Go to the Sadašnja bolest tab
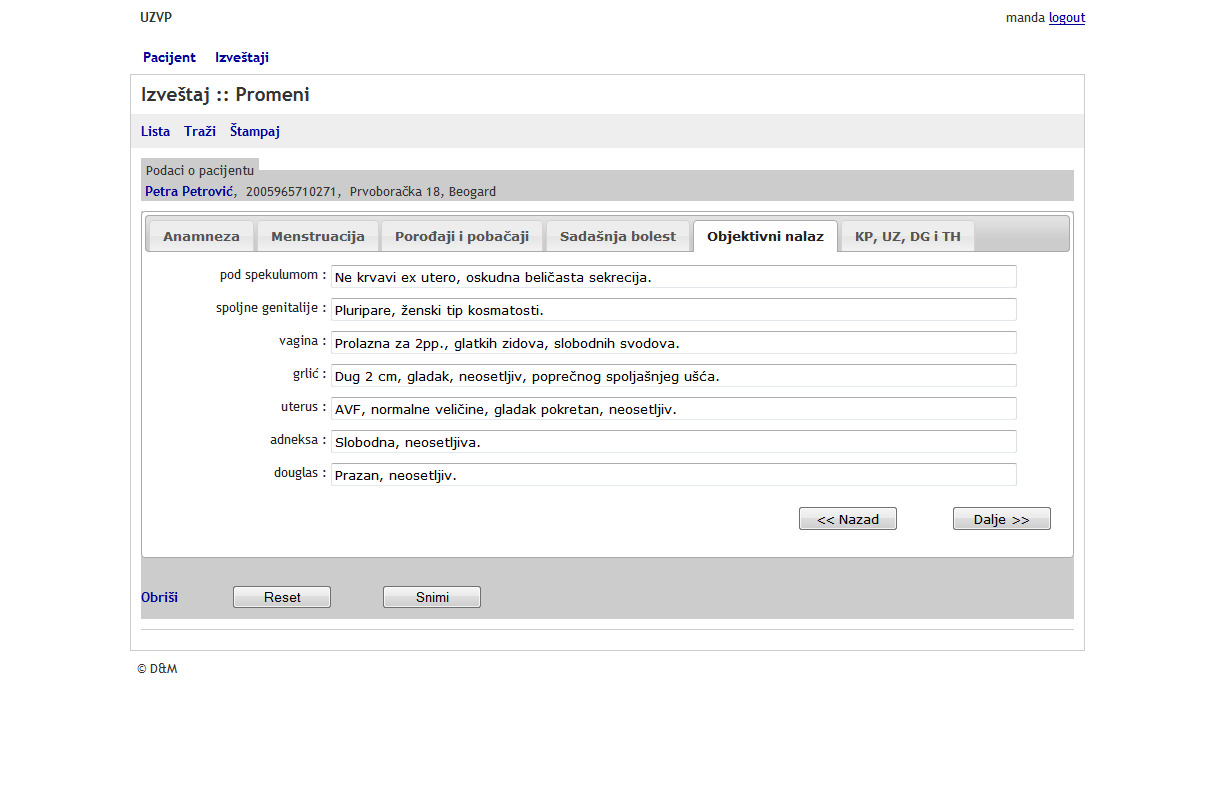Viewport: 1214px width, 805px height. tap(618, 237)
